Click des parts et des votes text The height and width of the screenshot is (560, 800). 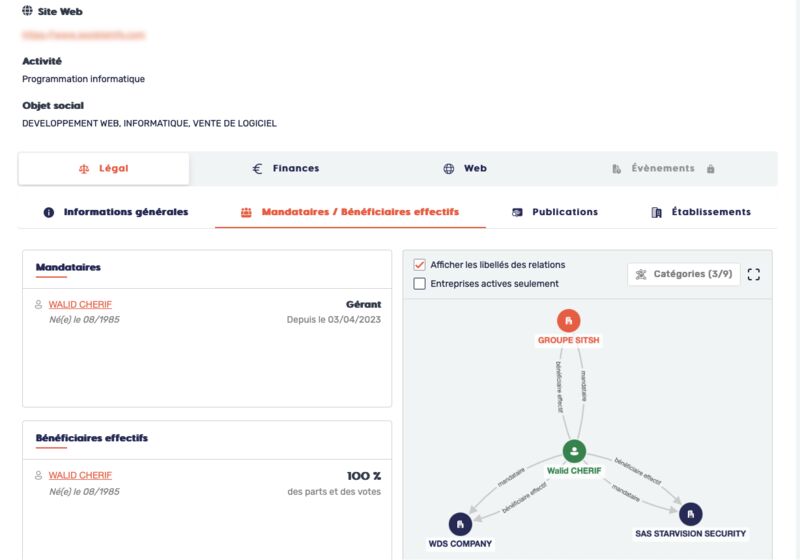tap(334, 492)
